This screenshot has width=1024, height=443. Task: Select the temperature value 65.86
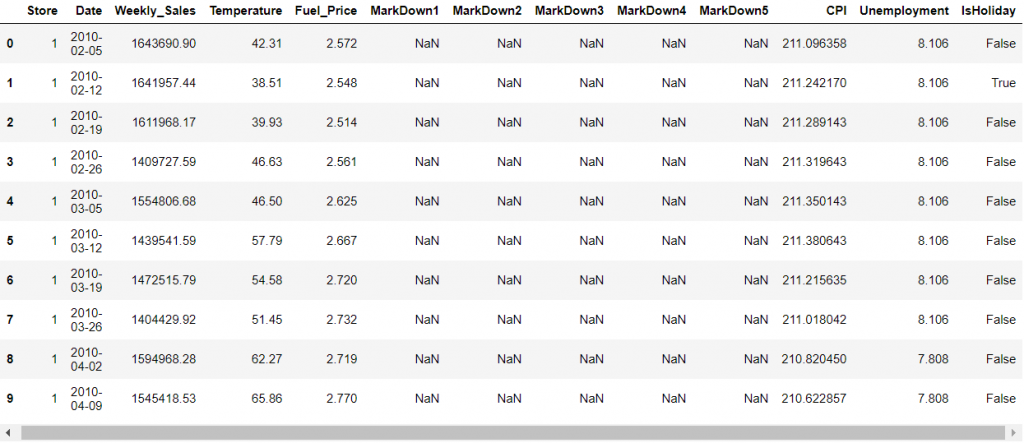261,399
